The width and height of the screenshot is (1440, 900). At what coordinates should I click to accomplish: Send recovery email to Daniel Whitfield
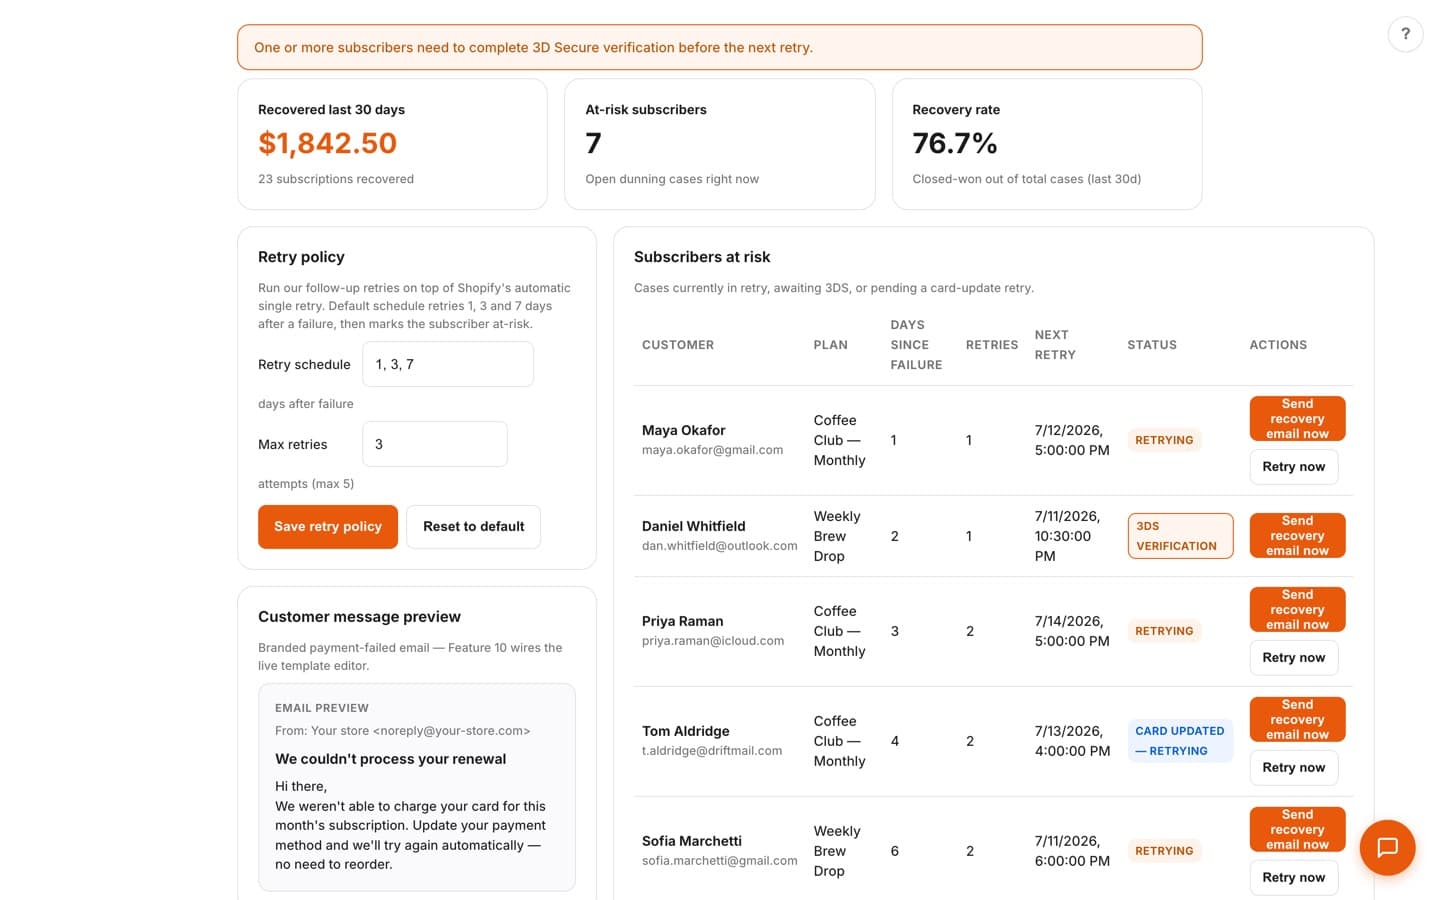1297,536
